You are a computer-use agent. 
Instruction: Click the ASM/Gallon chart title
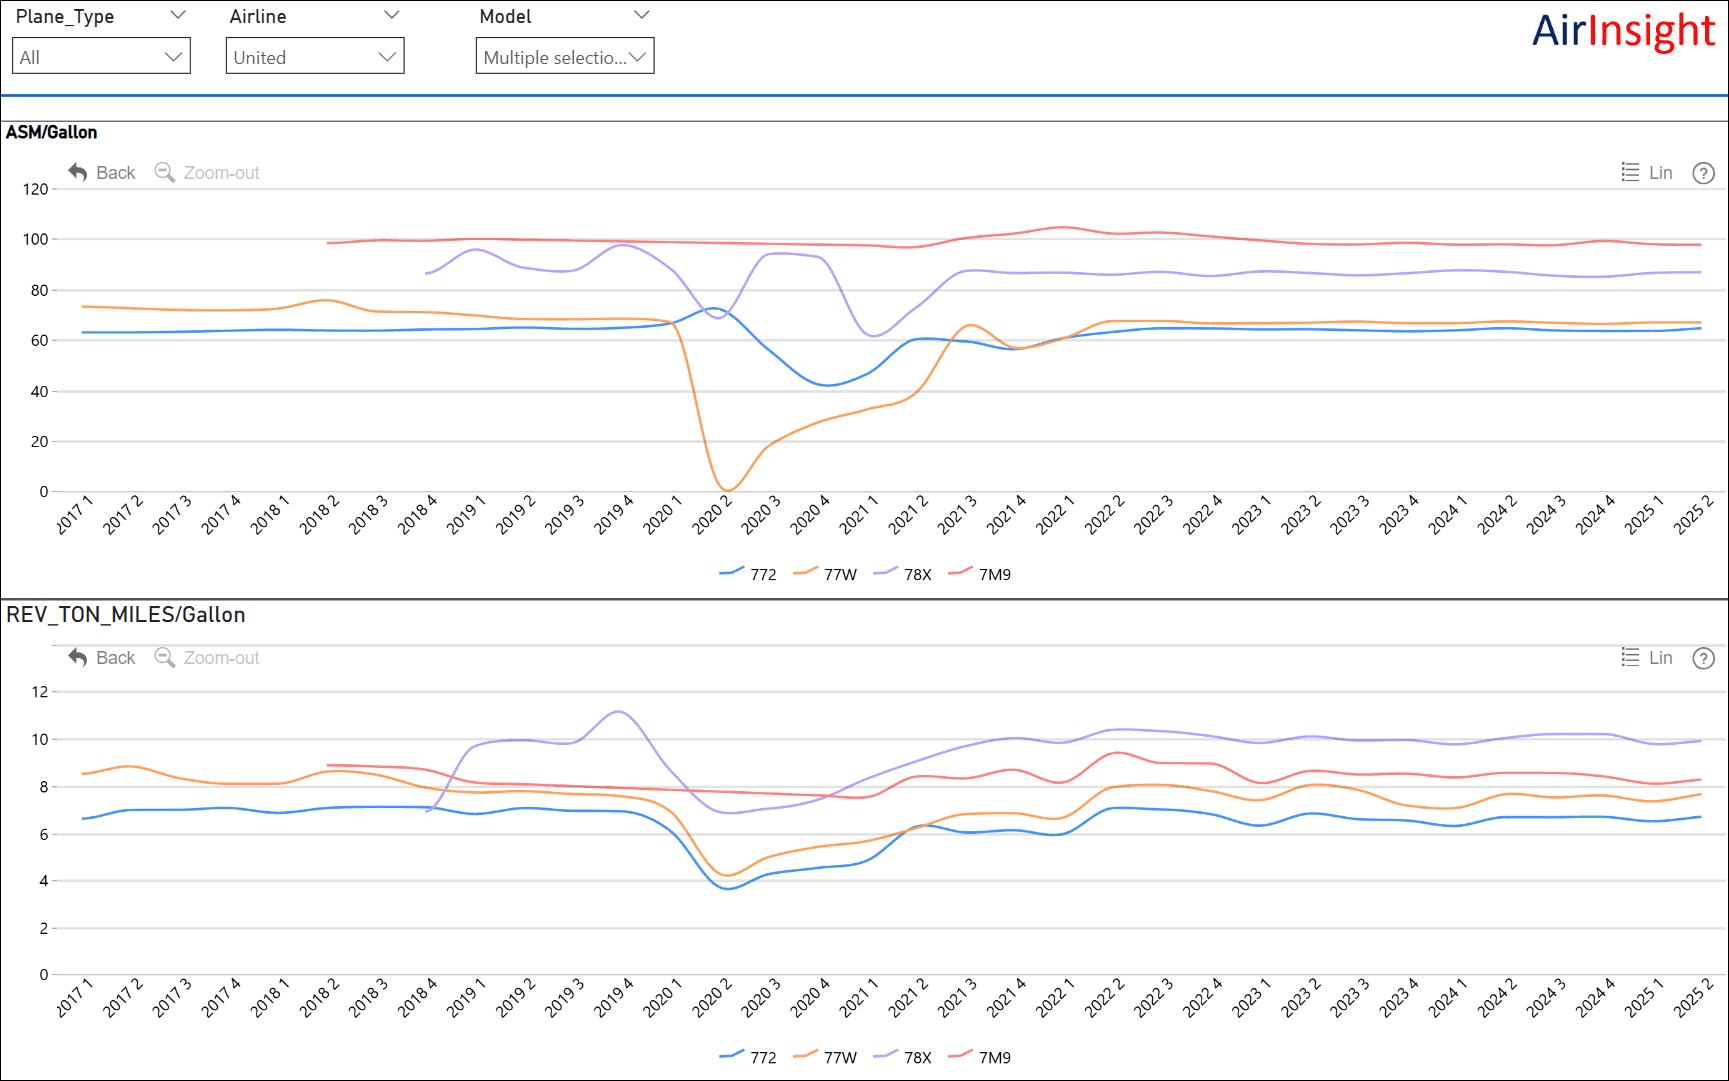(52, 132)
